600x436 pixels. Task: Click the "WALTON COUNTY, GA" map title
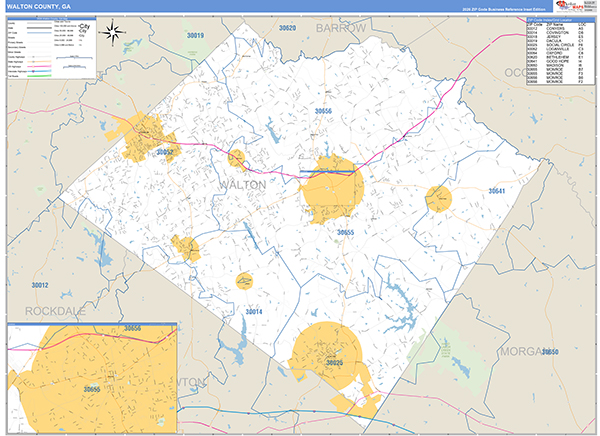[39, 7]
